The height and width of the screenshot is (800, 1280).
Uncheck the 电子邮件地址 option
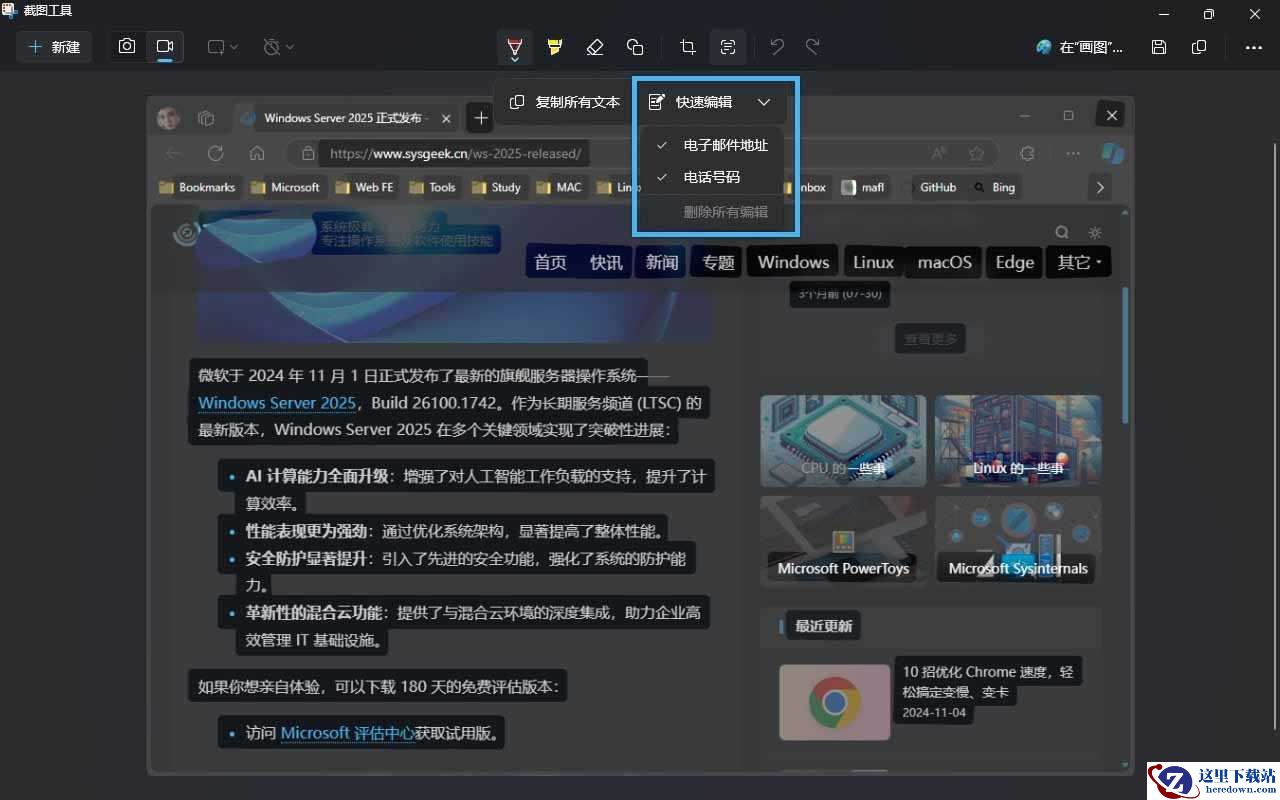coord(713,145)
